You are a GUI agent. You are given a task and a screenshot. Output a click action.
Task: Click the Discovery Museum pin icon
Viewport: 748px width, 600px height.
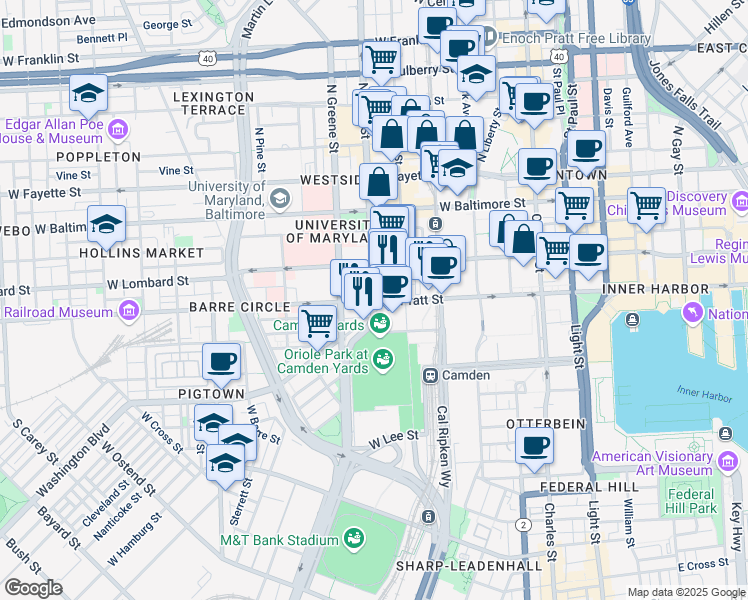click(x=740, y=201)
